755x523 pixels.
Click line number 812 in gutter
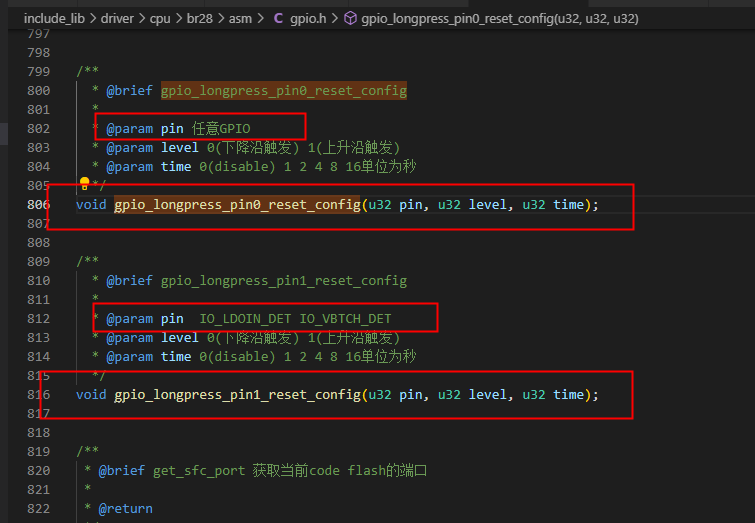coord(39,319)
